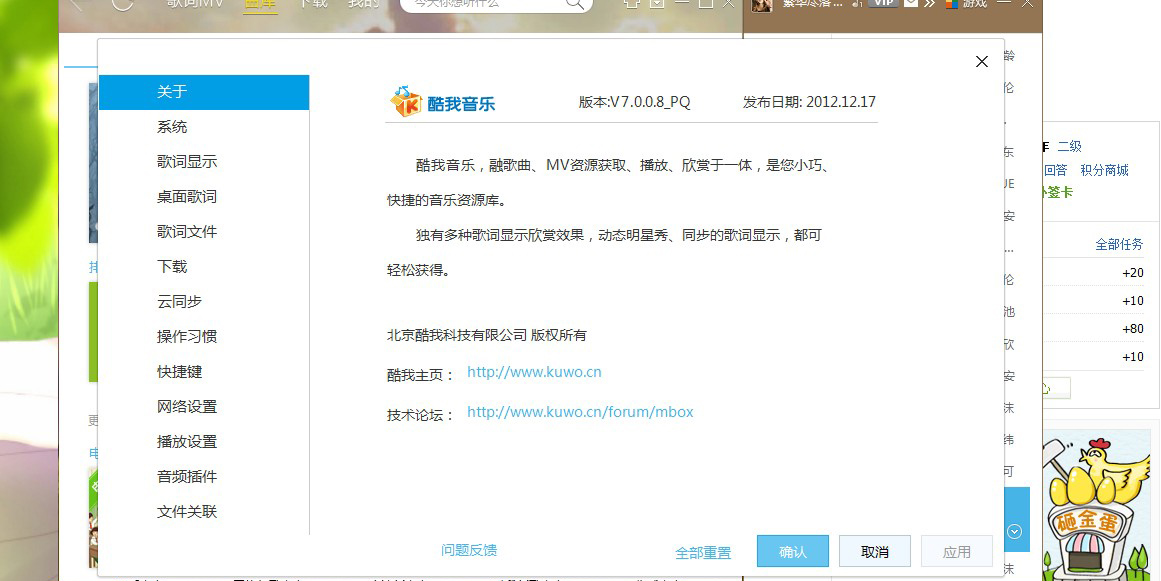Screen dimensions: 1161x581
Task: Close the settings dialog with X
Action: click(x=982, y=62)
